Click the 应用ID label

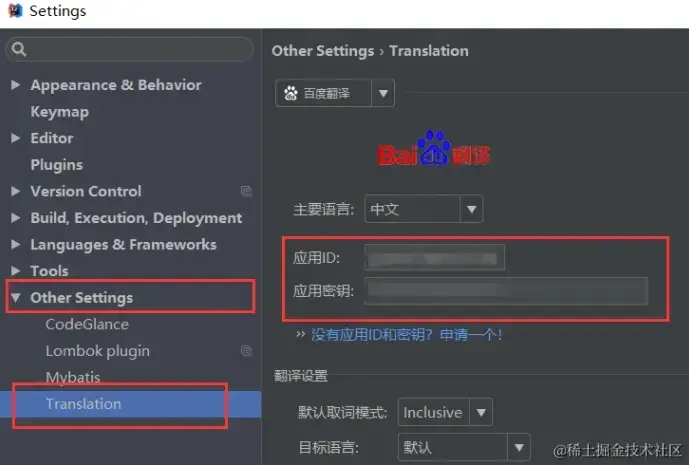click(316, 258)
